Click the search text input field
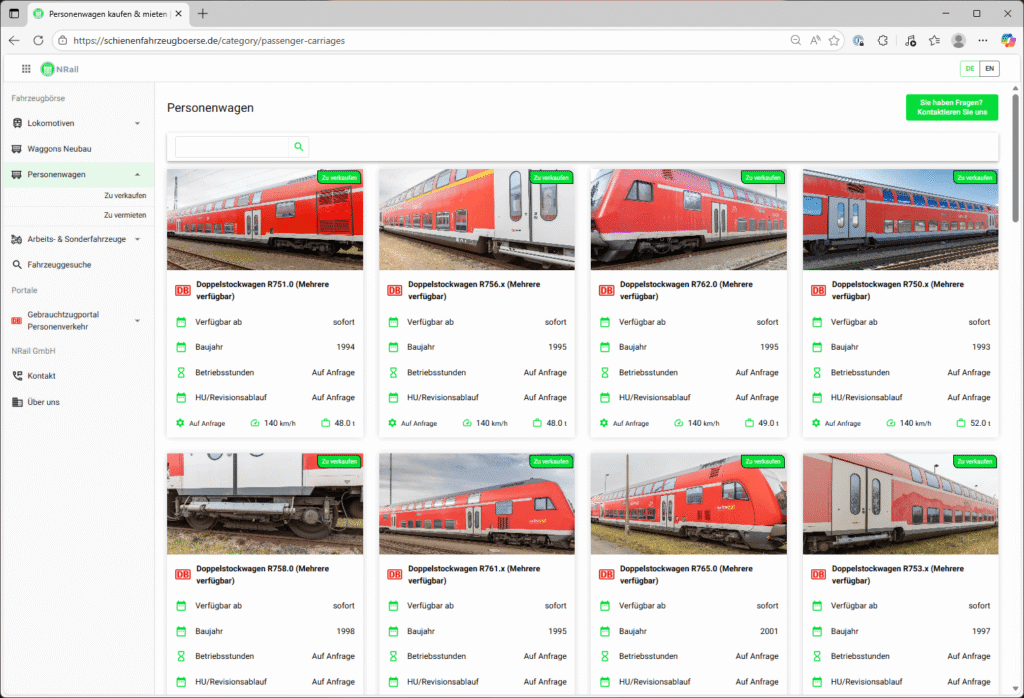This screenshot has height=698, width=1024. pos(232,147)
